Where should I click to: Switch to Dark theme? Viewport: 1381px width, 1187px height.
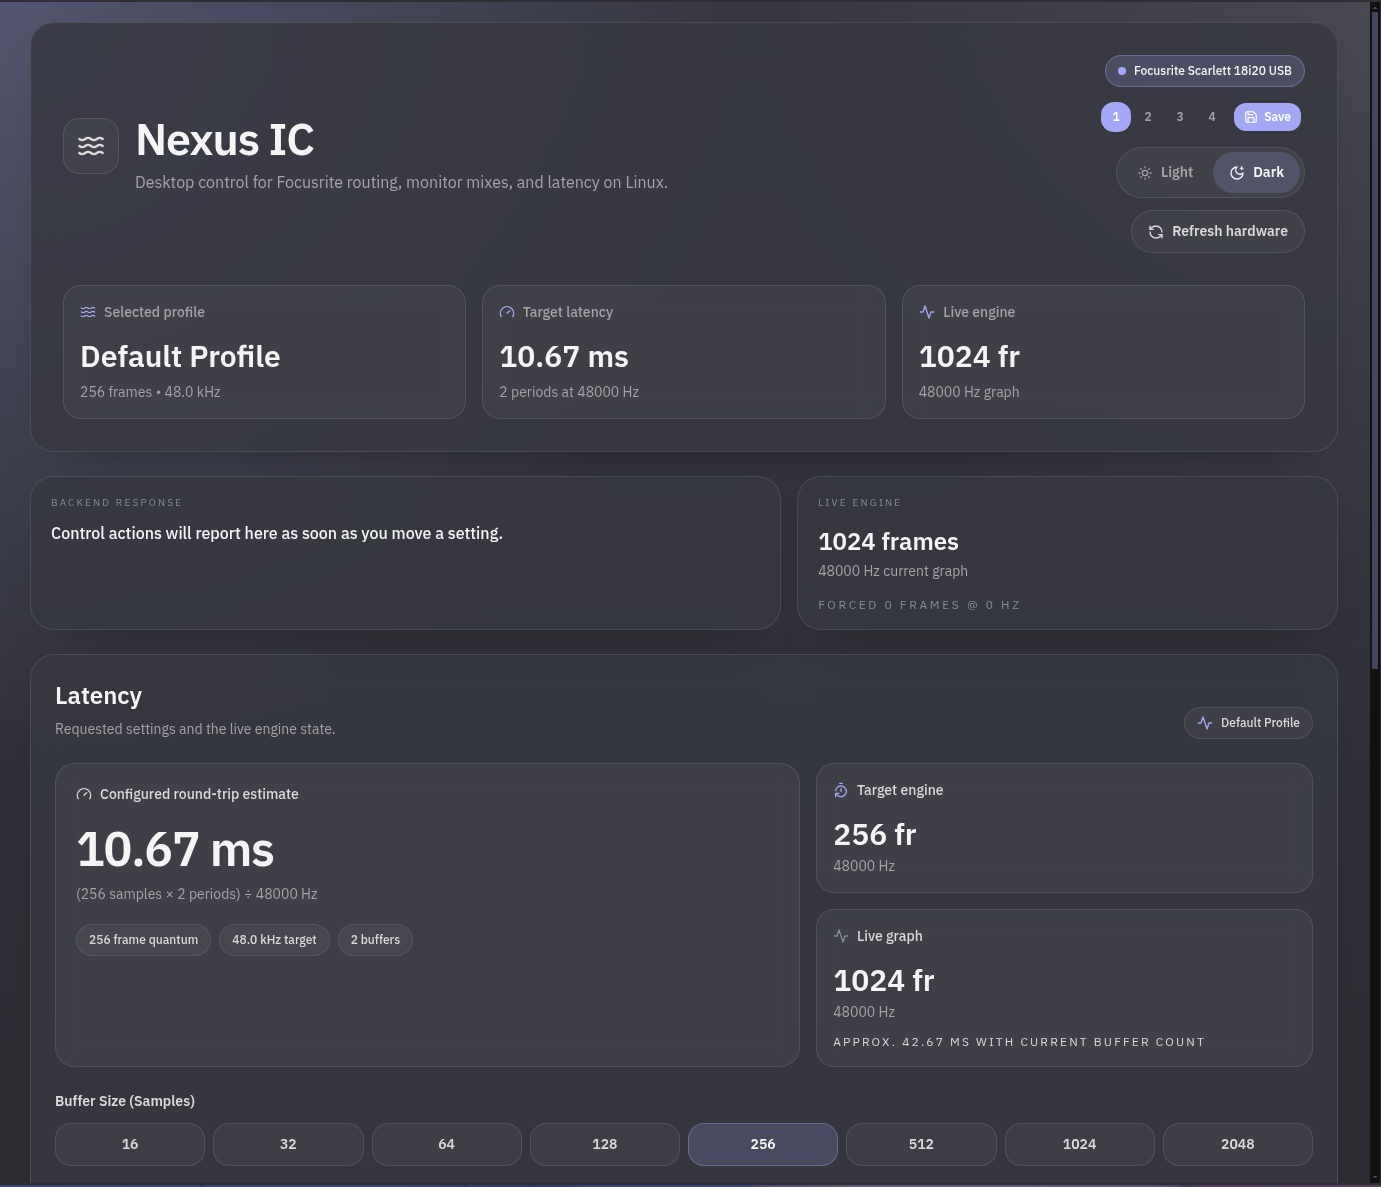[x=1257, y=173]
